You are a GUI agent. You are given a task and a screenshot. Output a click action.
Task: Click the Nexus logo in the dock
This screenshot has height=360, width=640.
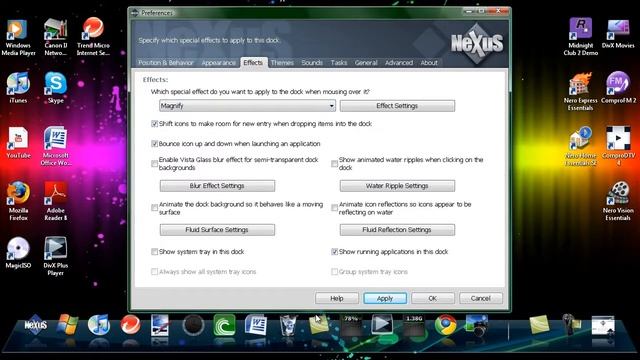tap(36, 325)
